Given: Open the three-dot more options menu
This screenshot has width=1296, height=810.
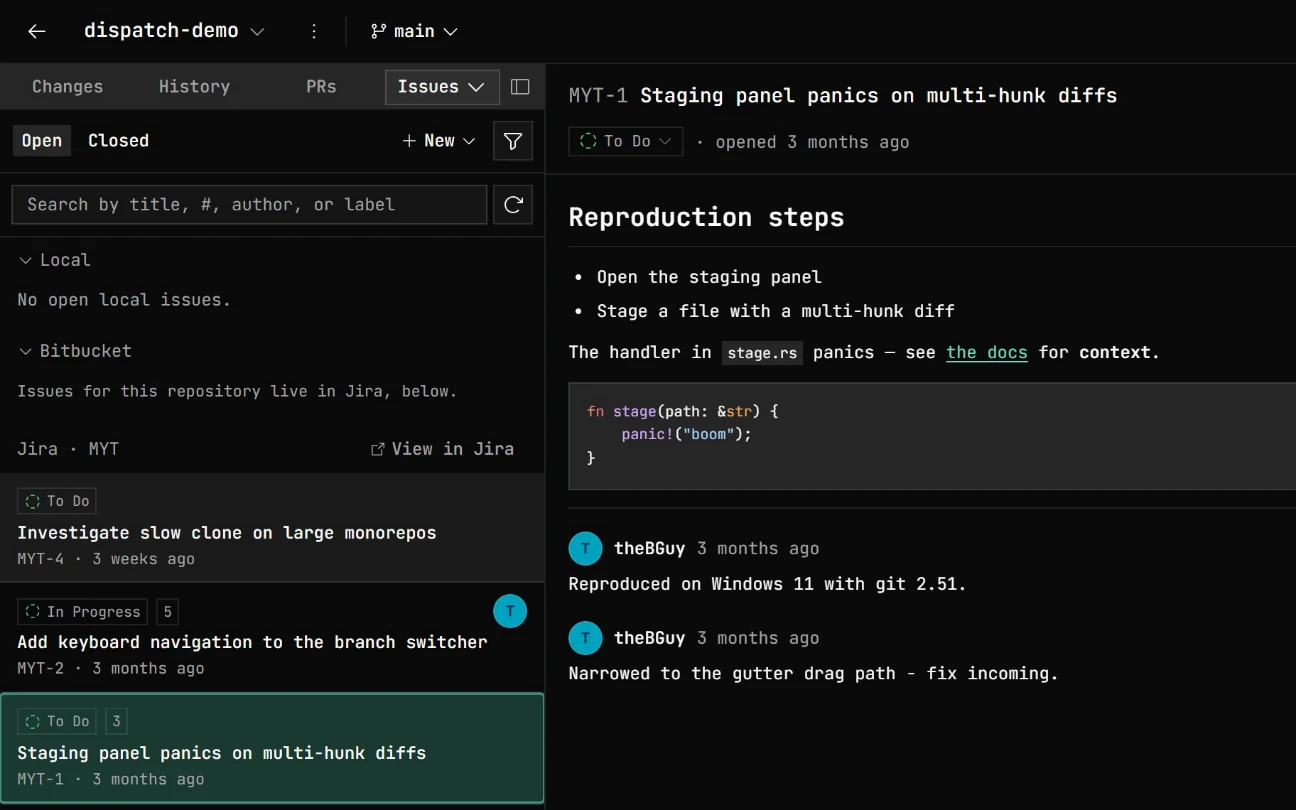Looking at the screenshot, I should tap(314, 31).
